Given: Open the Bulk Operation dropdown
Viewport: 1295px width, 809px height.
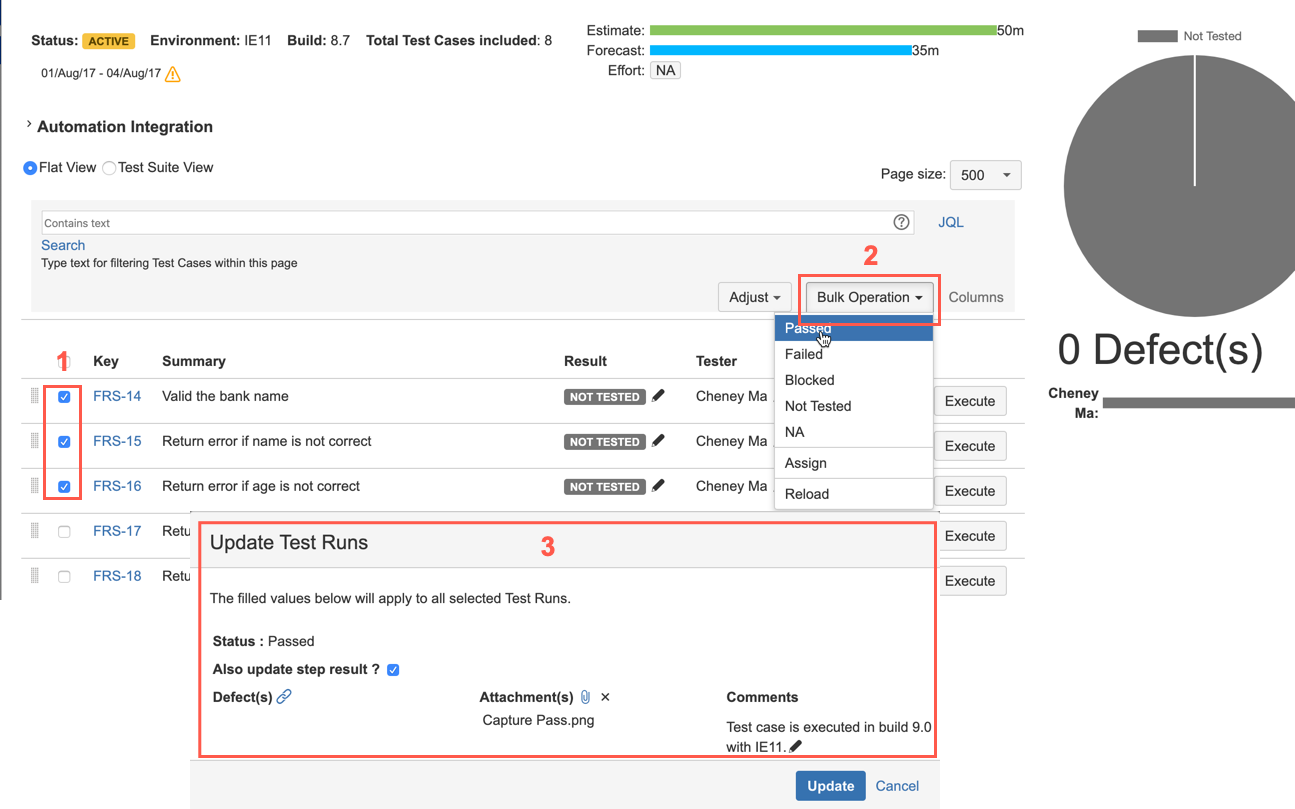Looking at the screenshot, I should click(869, 297).
